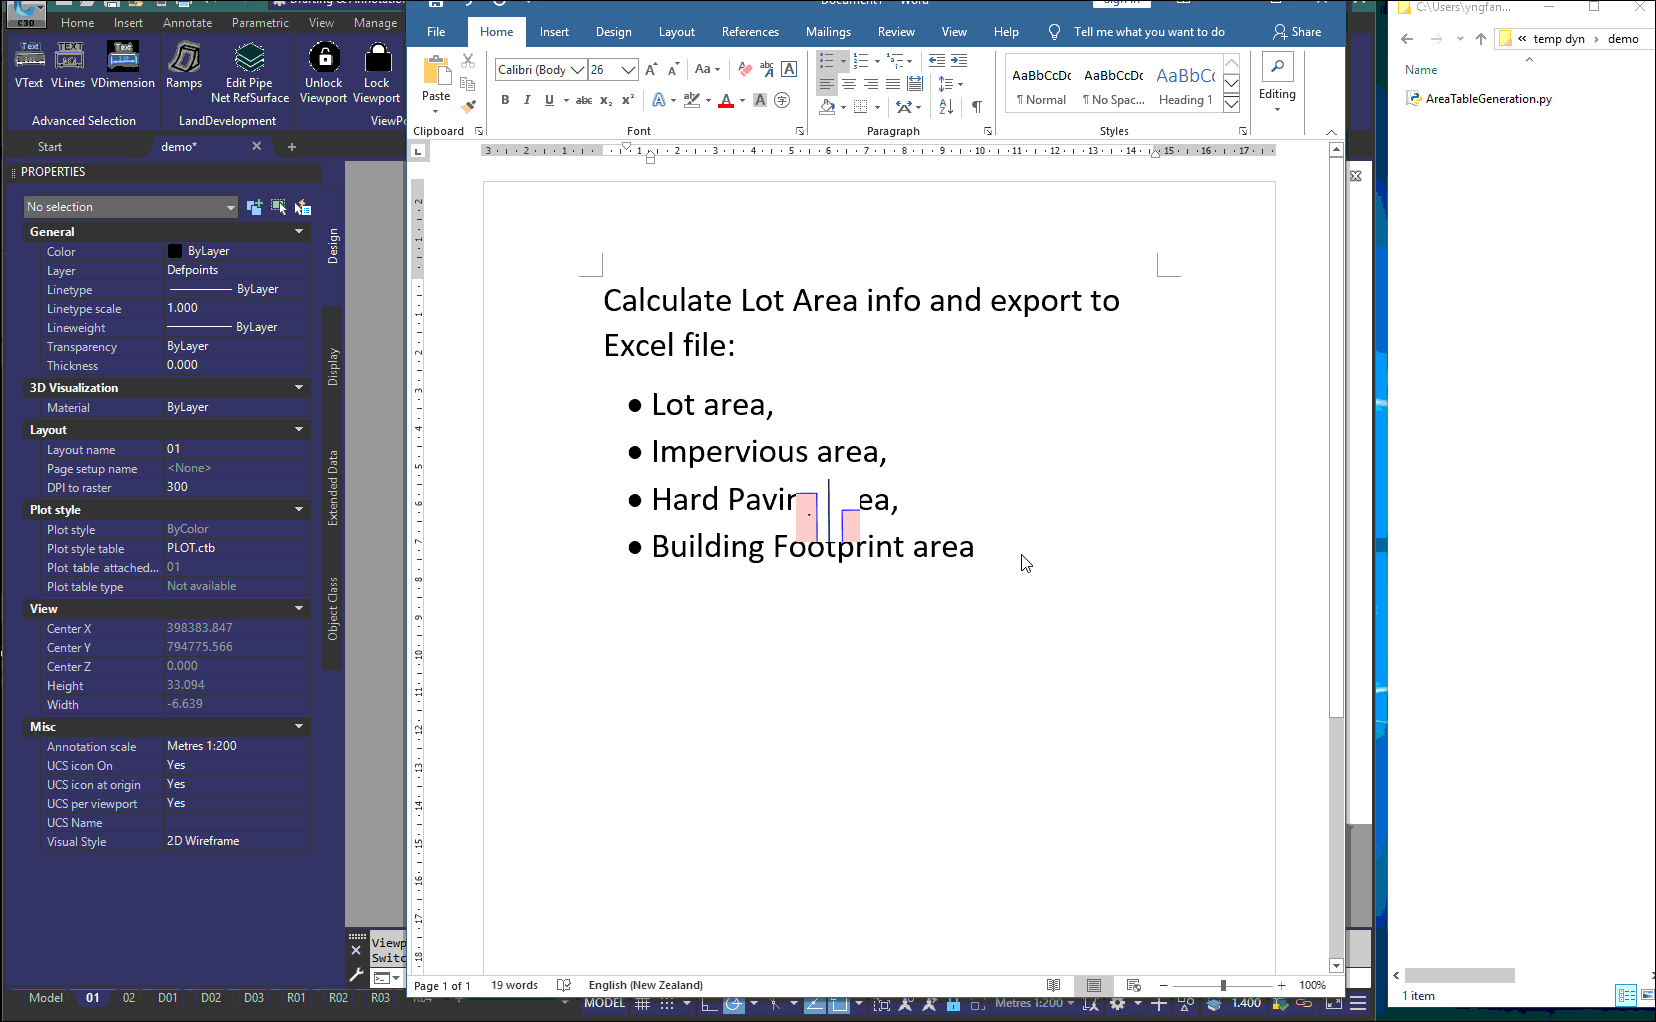Collapse the General section in Properties
Viewport: 1656px width, 1022px height.
(298, 232)
